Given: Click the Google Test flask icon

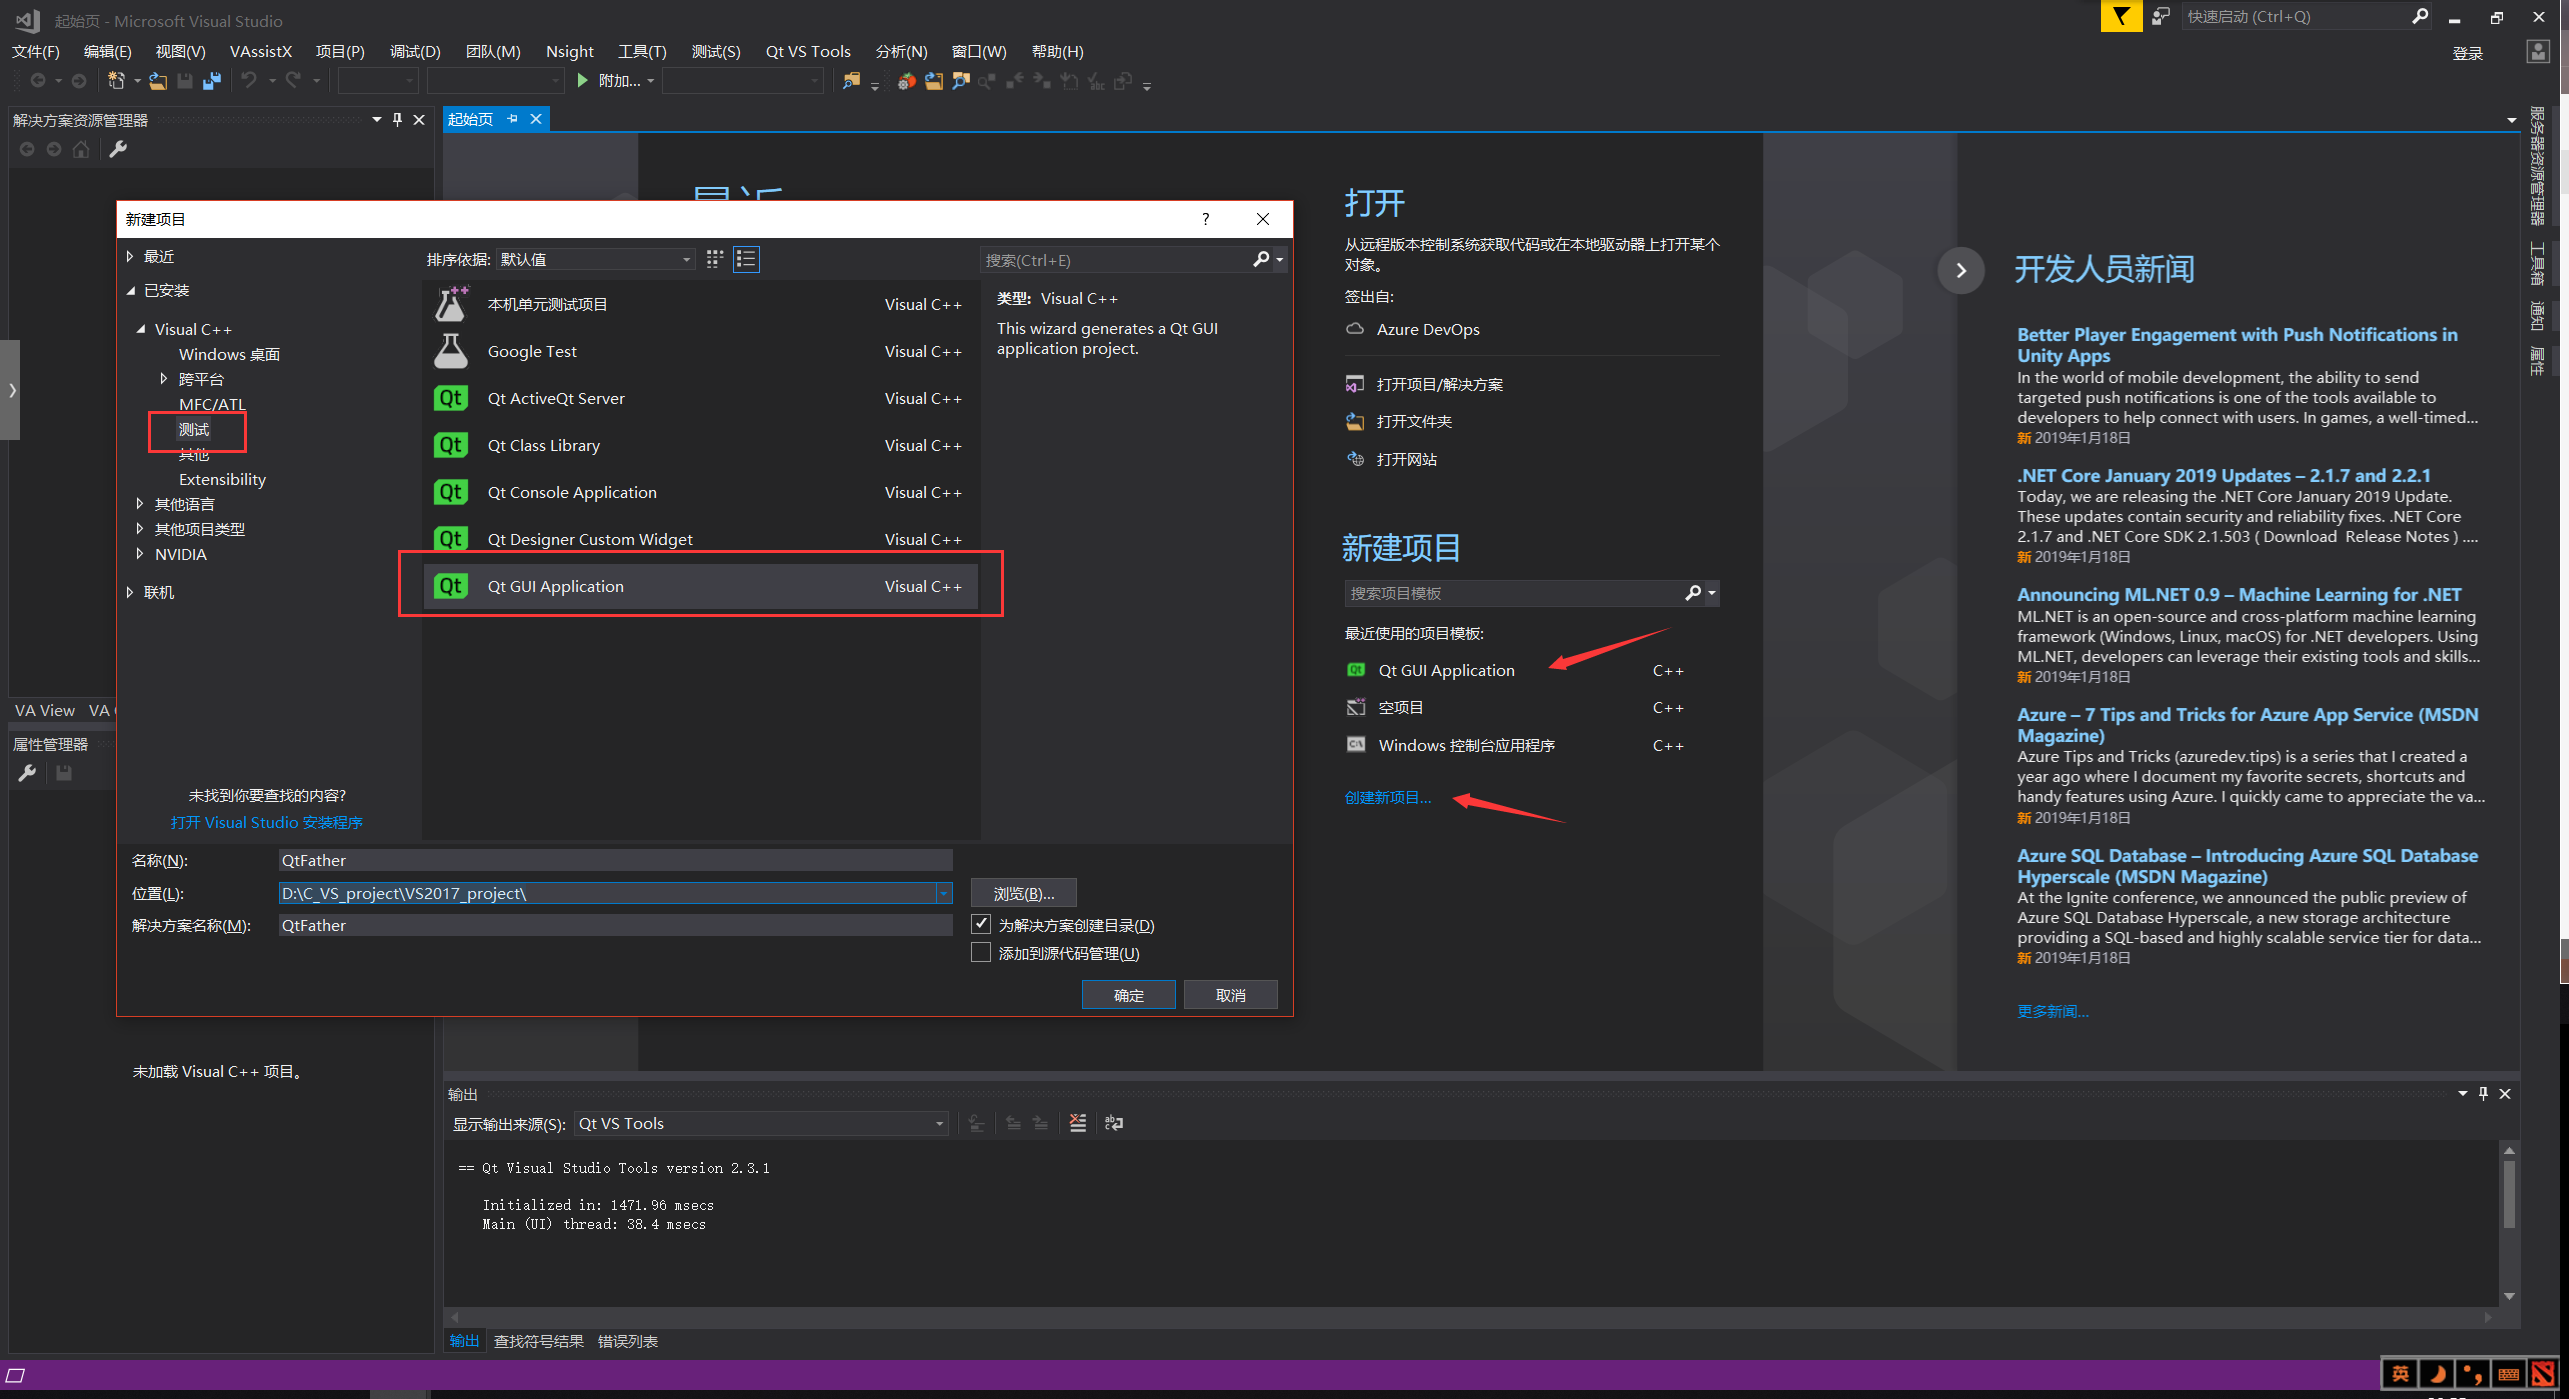Looking at the screenshot, I should click(x=451, y=351).
